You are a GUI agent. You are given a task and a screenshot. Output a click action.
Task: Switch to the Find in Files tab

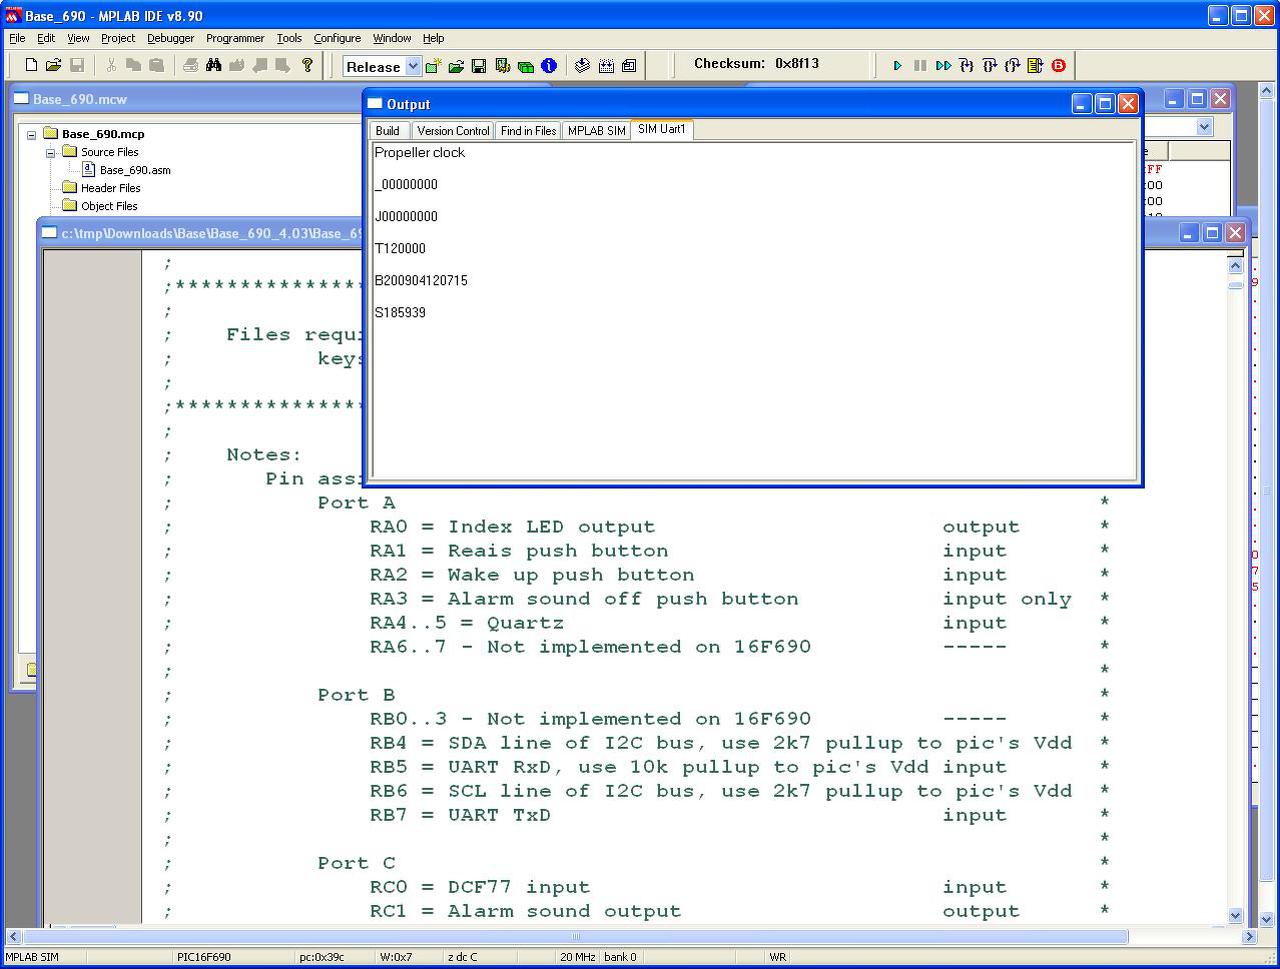point(528,131)
